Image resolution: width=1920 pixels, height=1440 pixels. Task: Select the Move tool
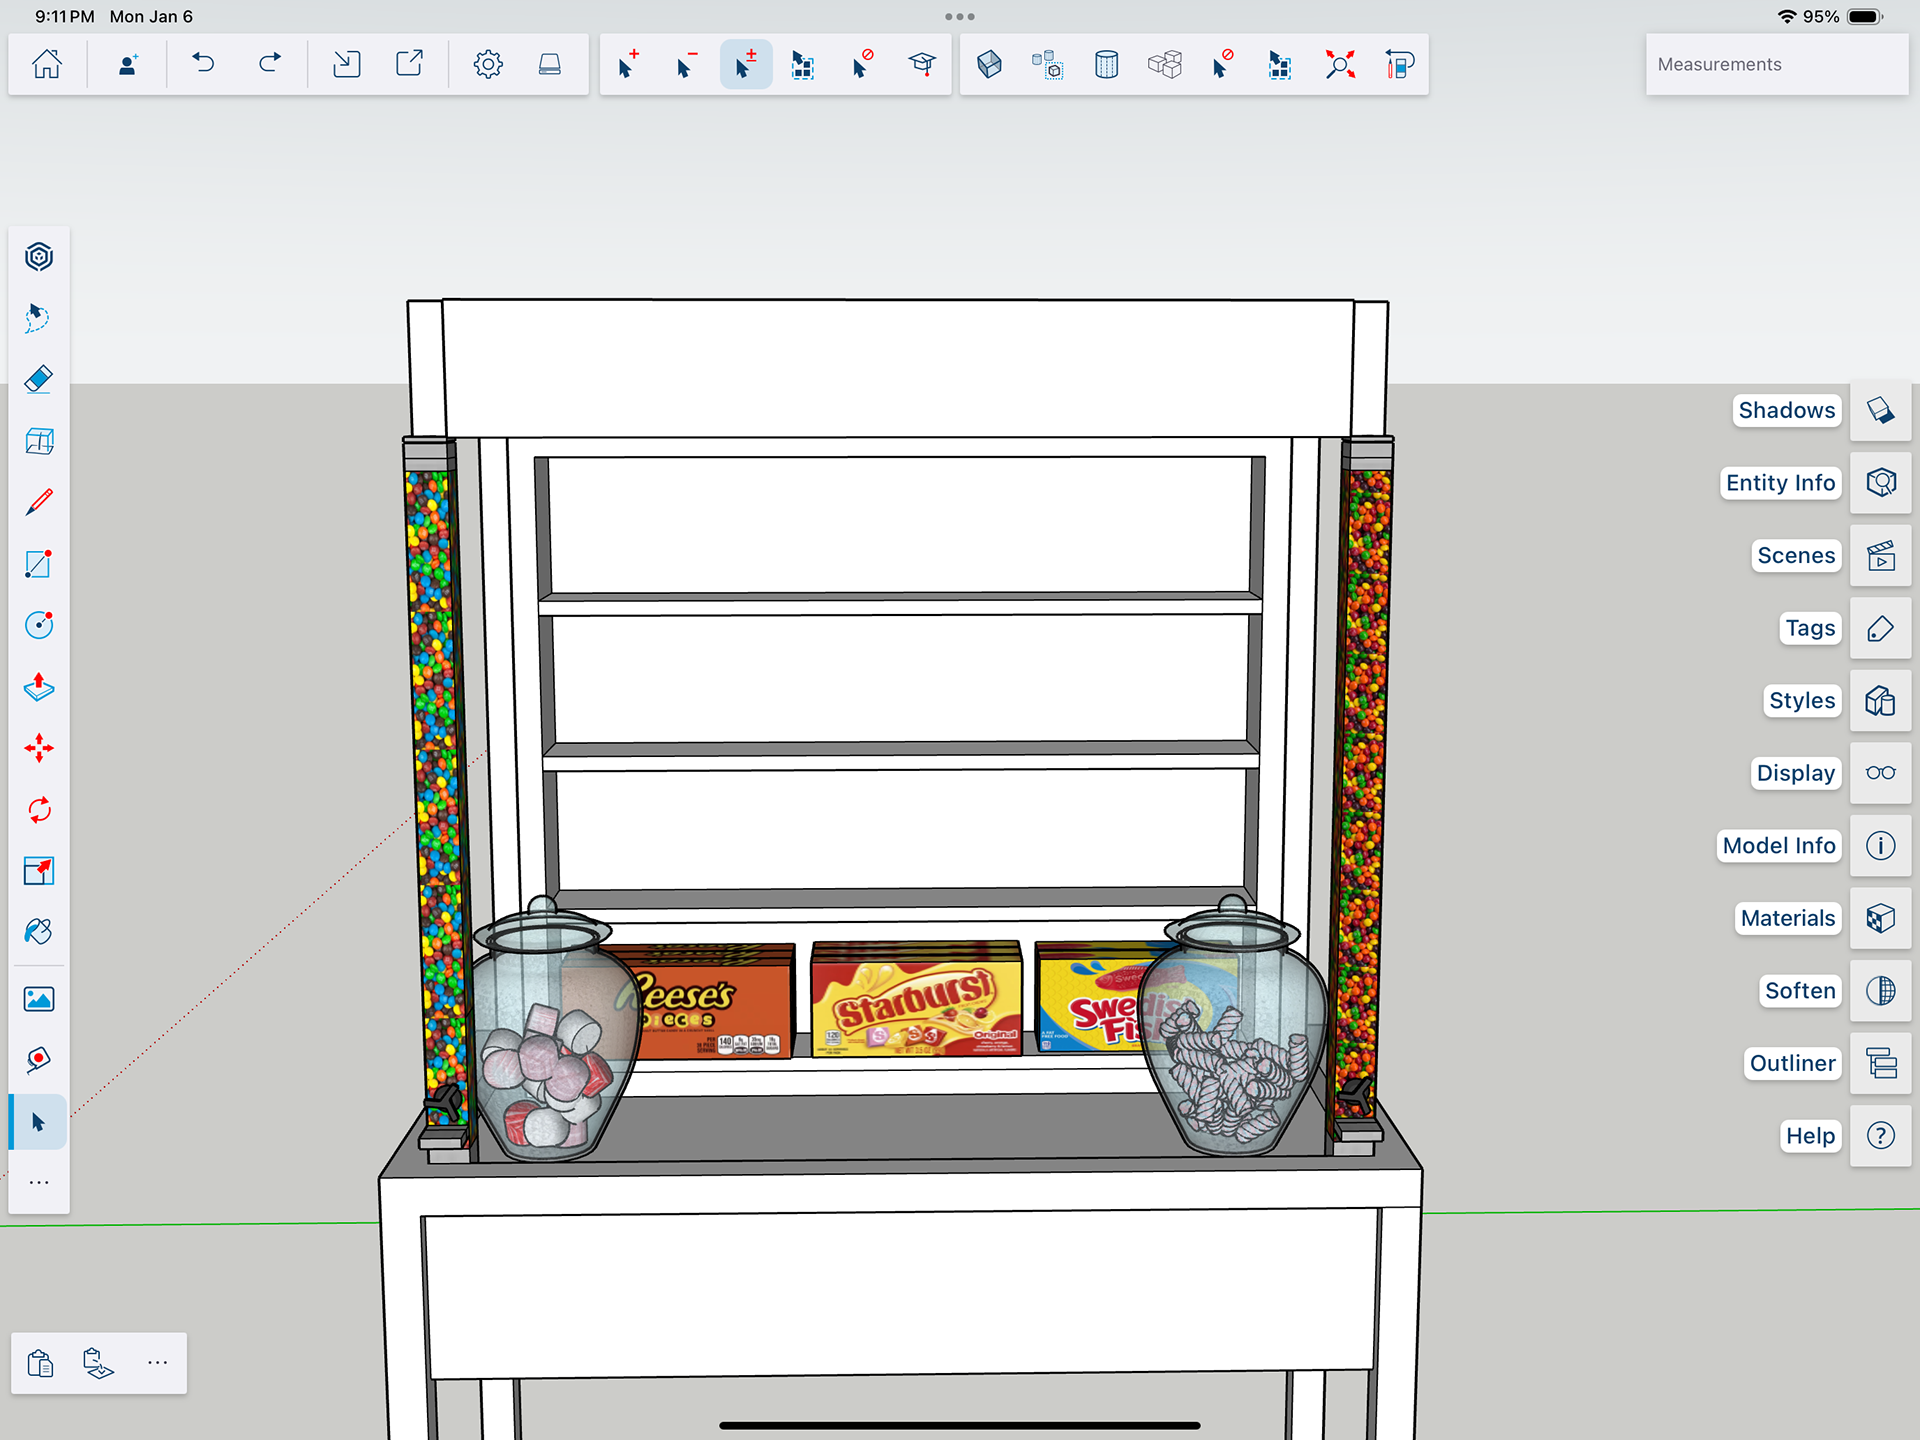[38, 748]
